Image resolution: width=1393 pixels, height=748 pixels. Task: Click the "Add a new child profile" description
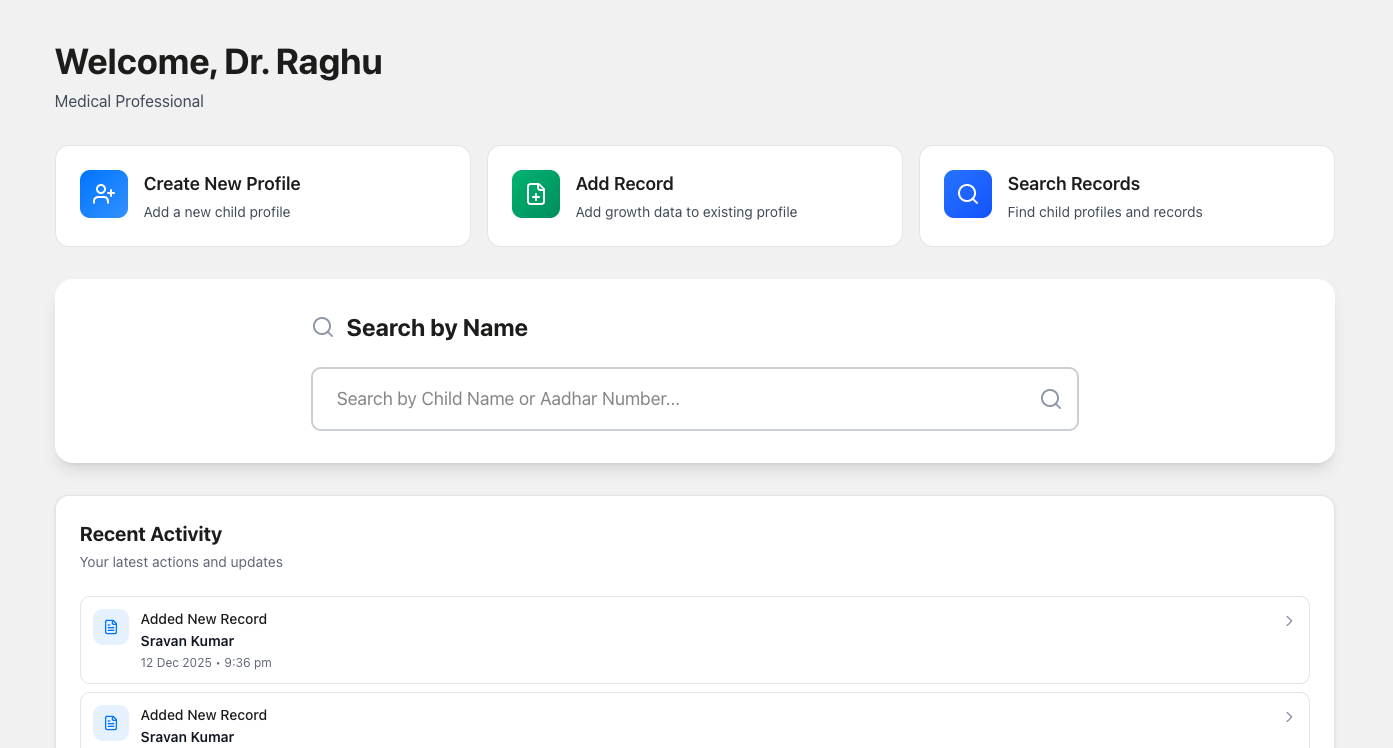[217, 212]
